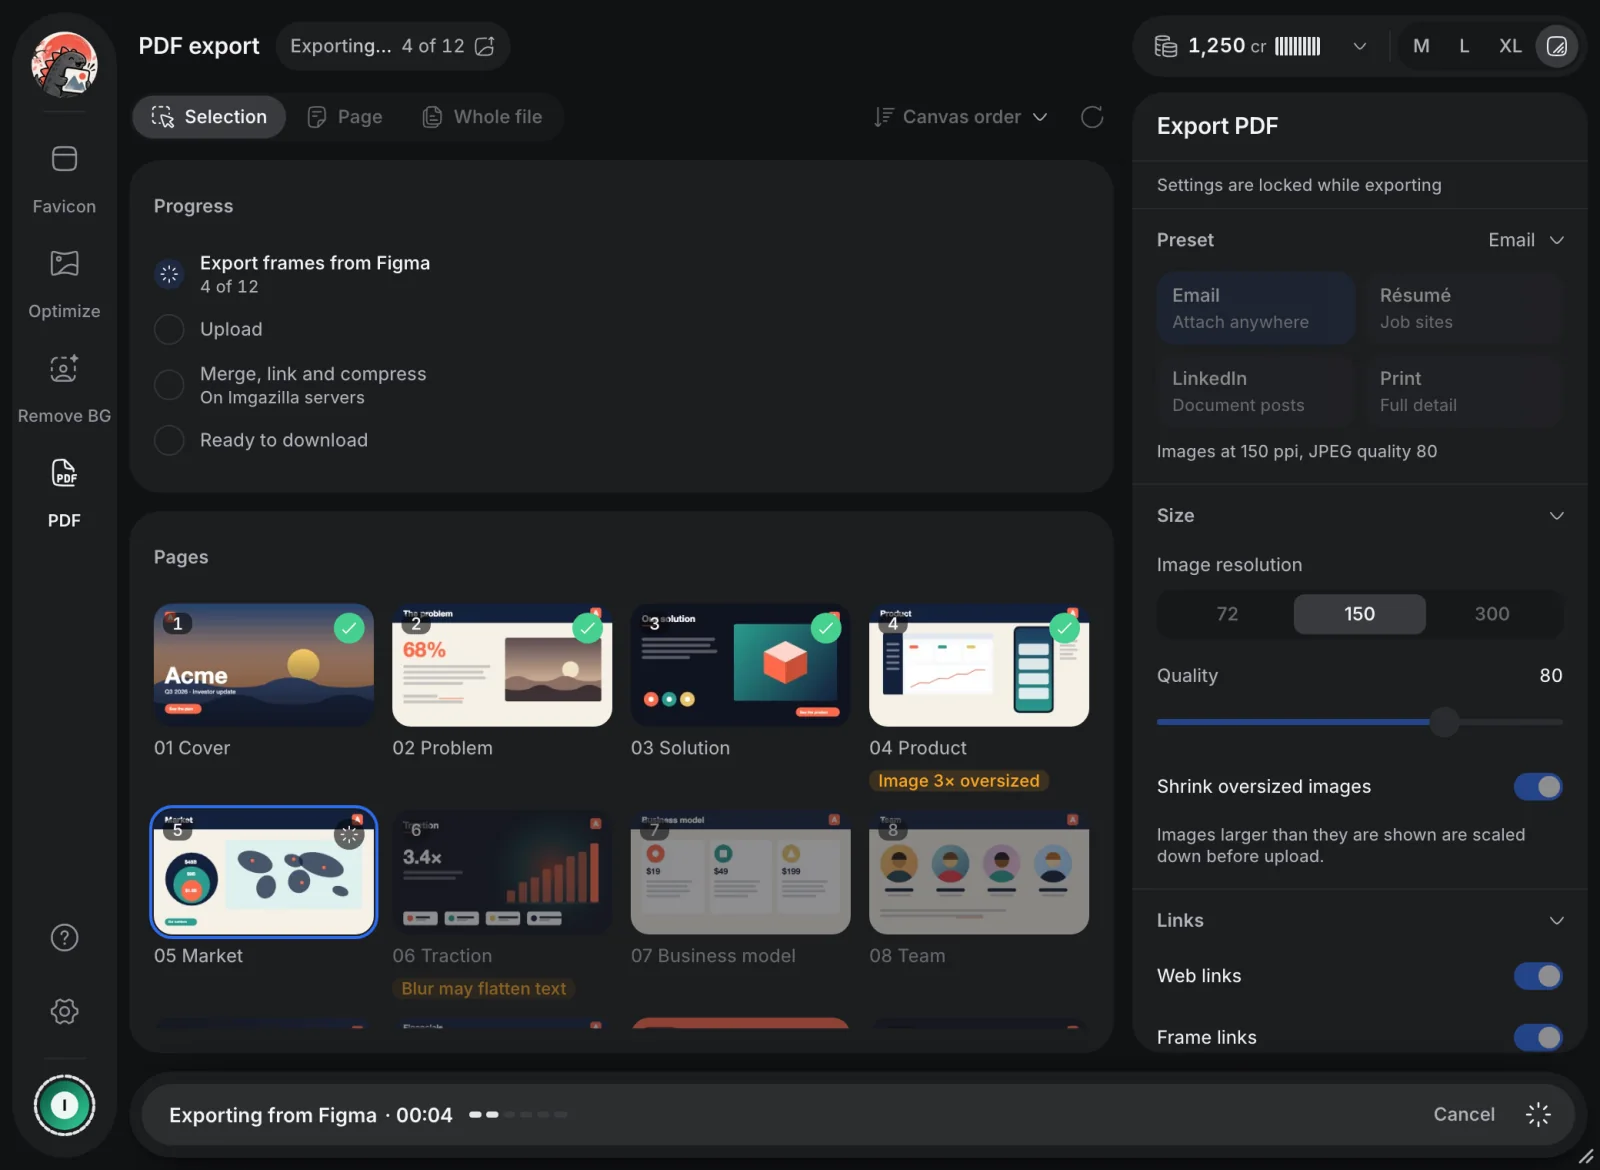Open the Remove BG tool
Viewport: 1600px width, 1170px height.
(x=64, y=389)
